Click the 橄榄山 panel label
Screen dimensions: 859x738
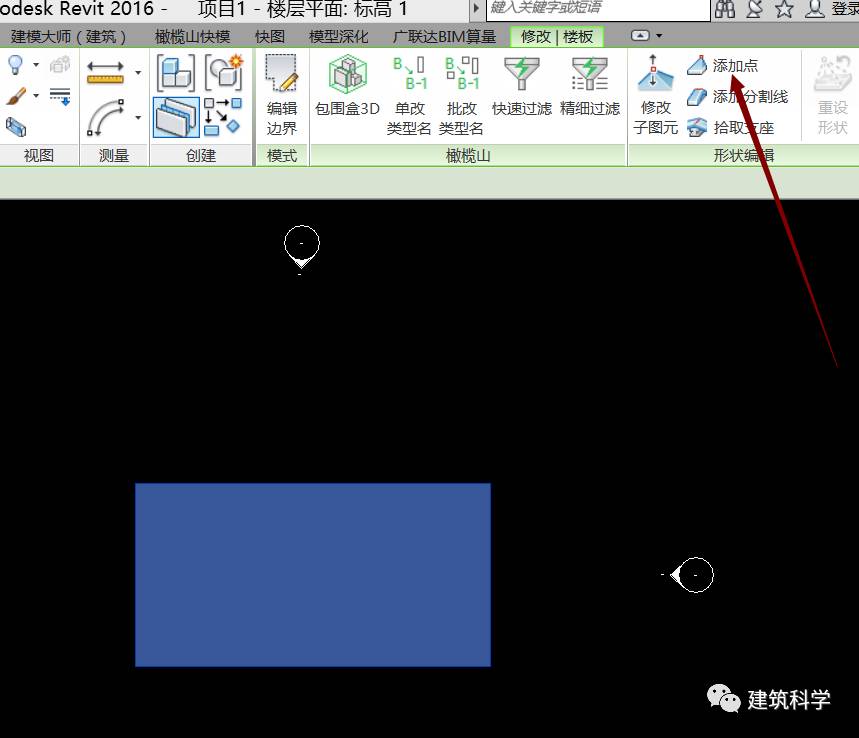coord(468,156)
